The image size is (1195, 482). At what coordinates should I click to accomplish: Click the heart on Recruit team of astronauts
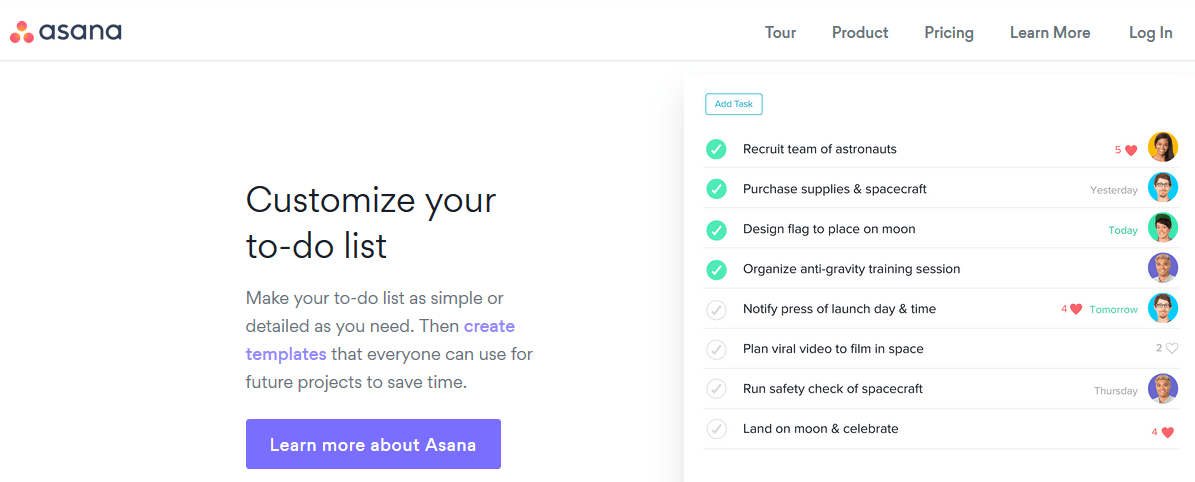[x=1131, y=150]
